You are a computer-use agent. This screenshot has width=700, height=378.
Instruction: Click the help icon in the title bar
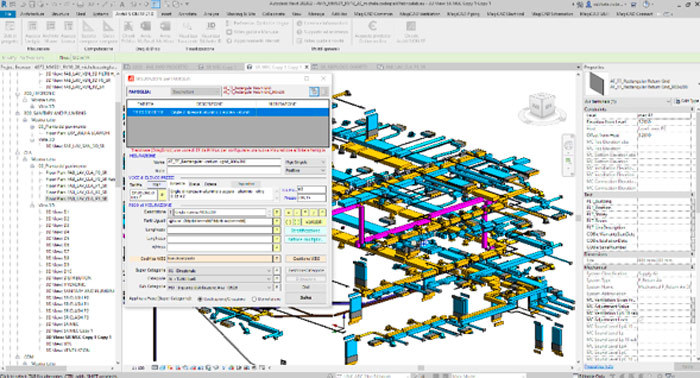[647, 4]
